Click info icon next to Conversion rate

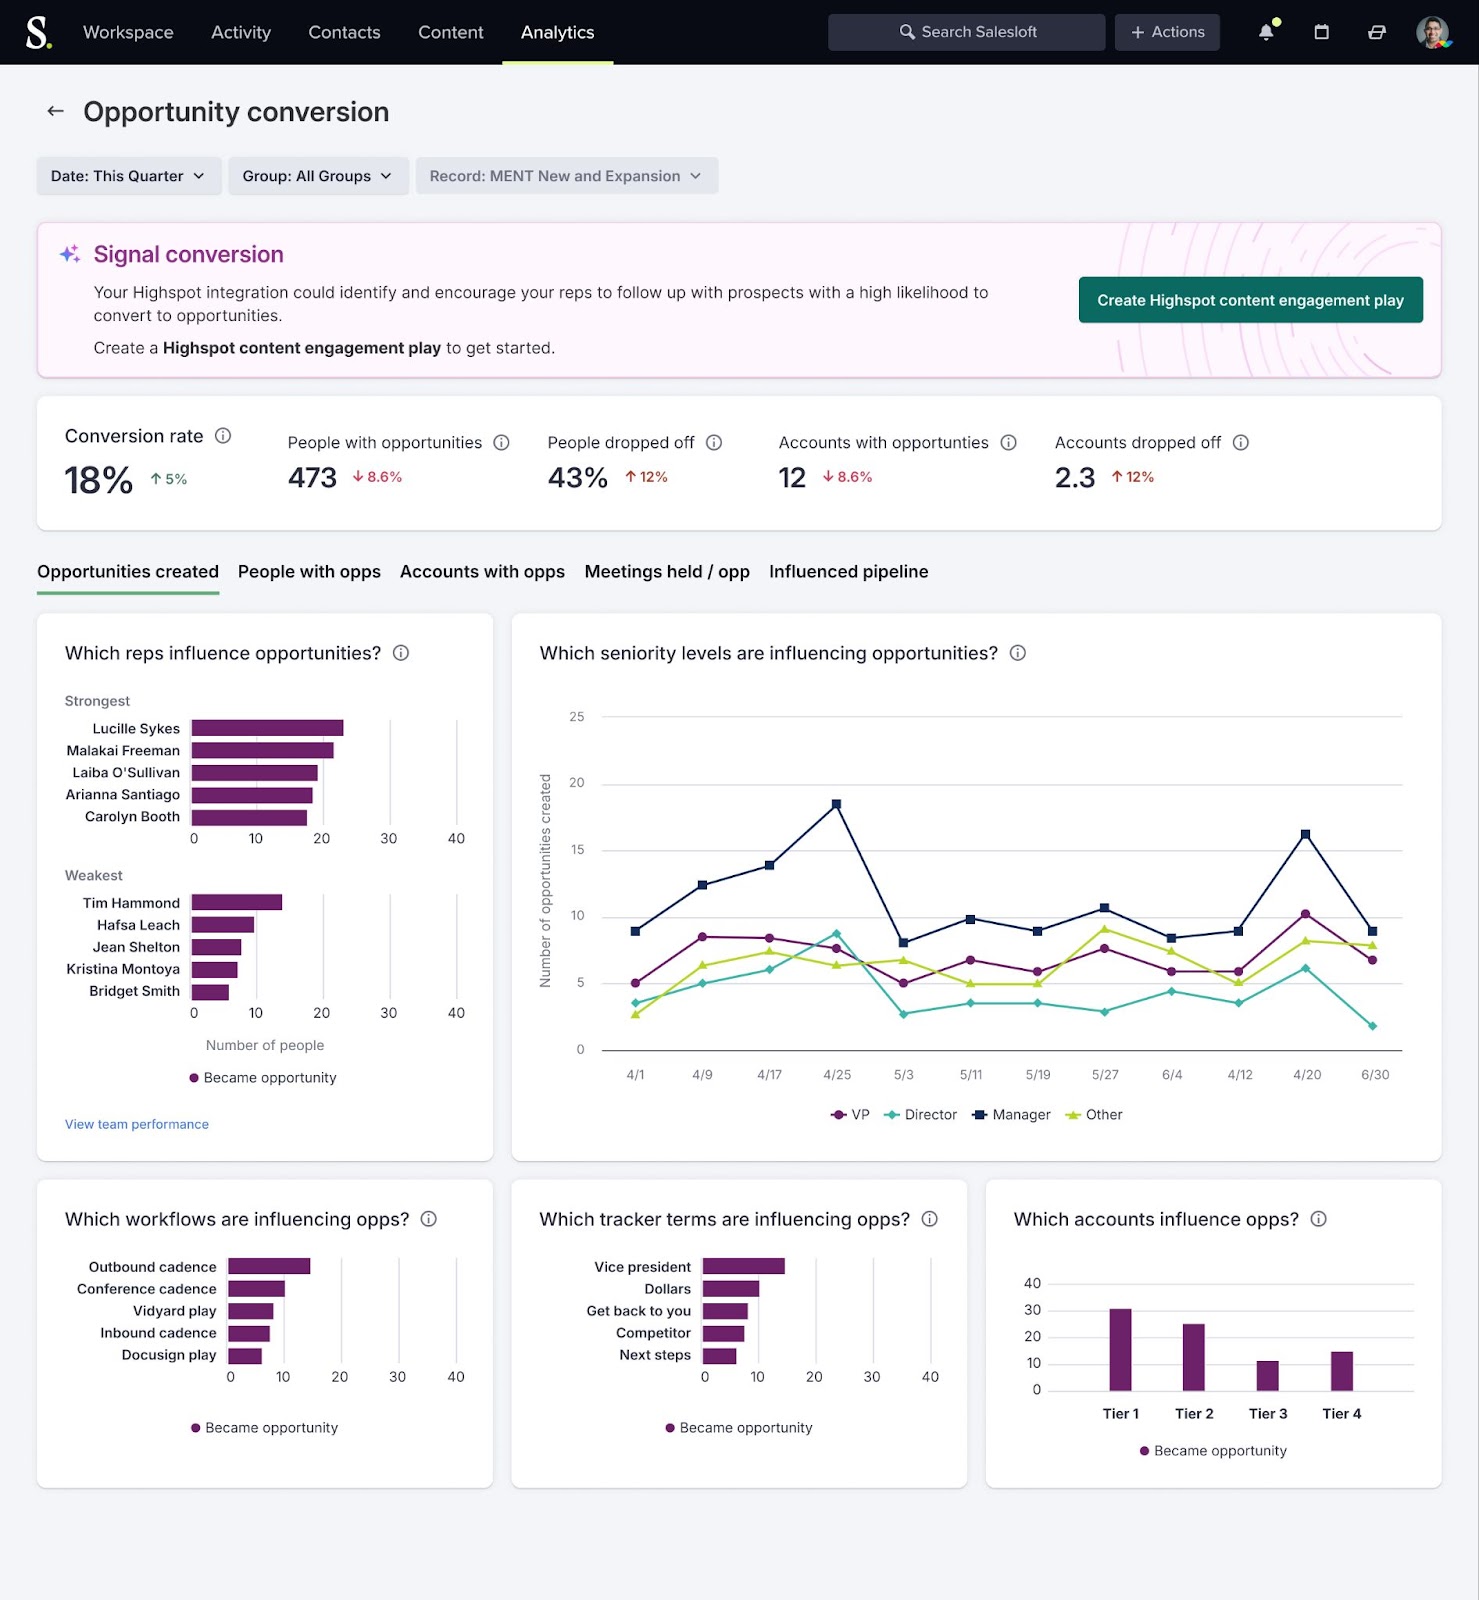tap(223, 436)
